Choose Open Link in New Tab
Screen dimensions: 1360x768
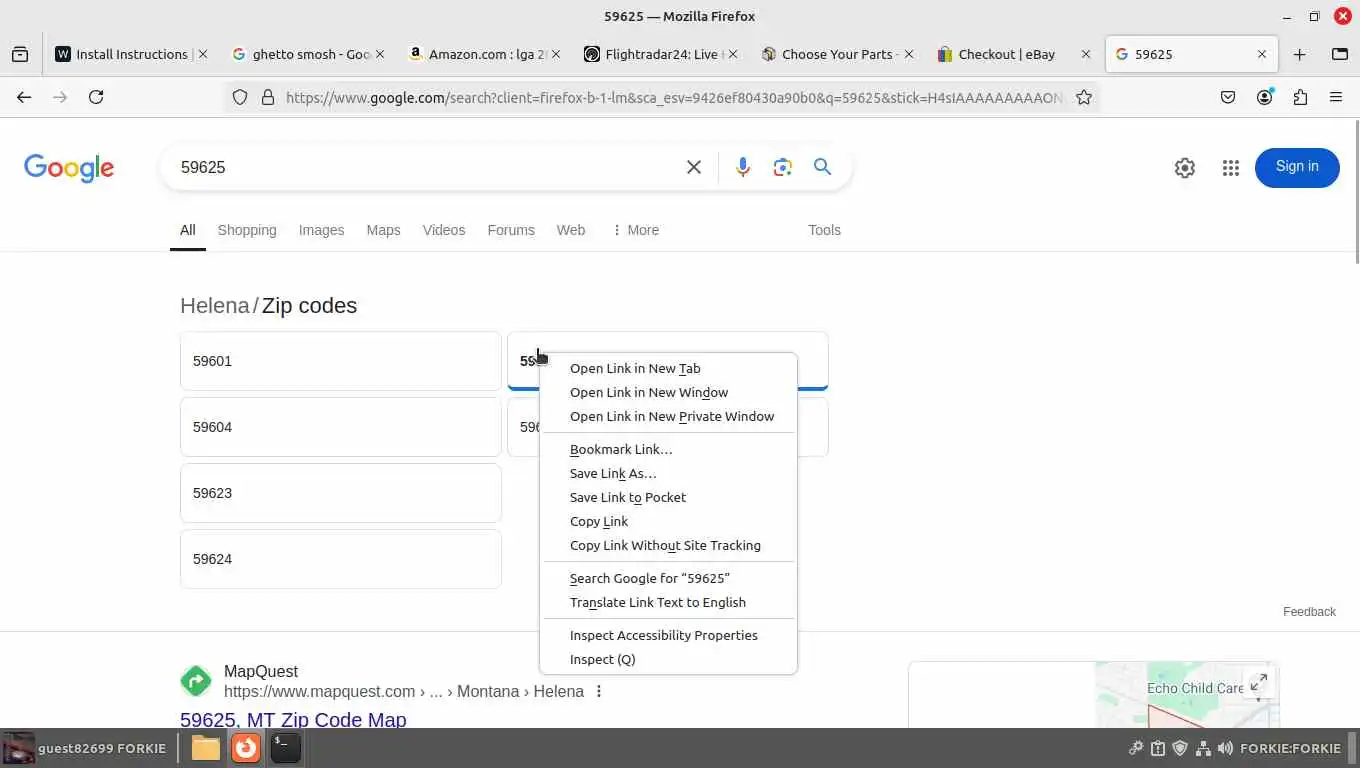668,368
